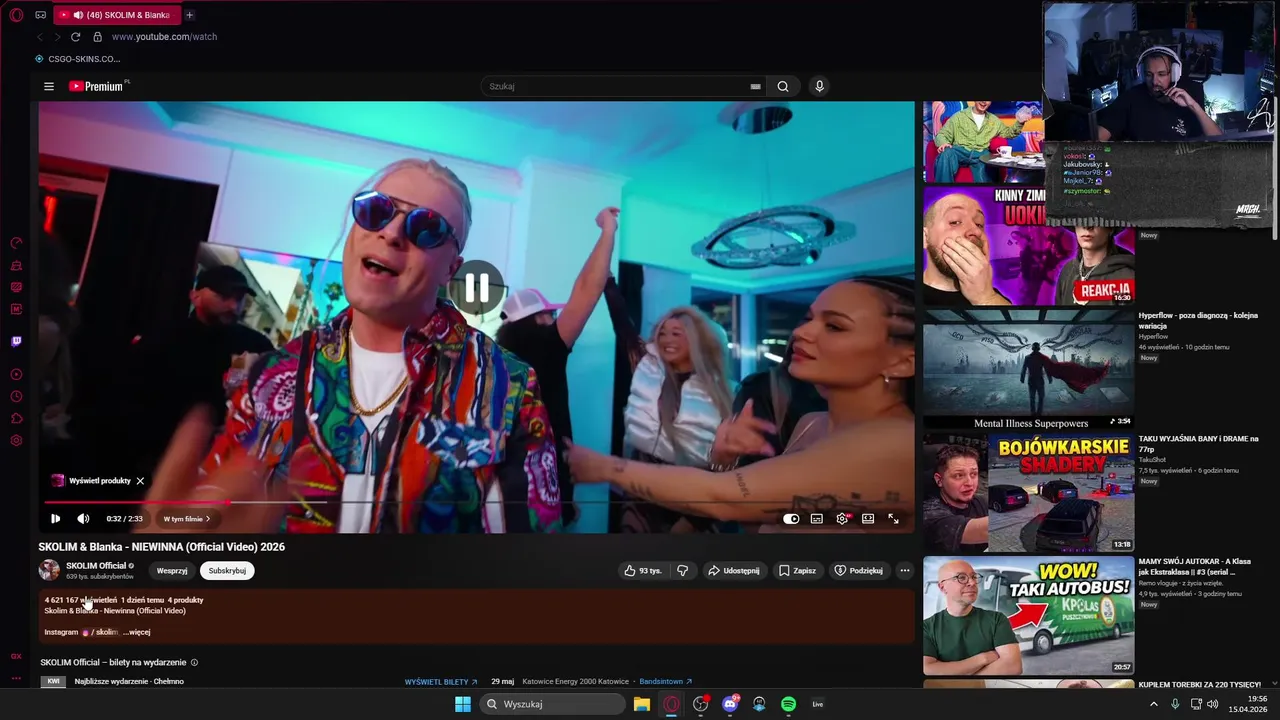
Task: Open the Opera GX main menu logo
Action: click(16, 15)
